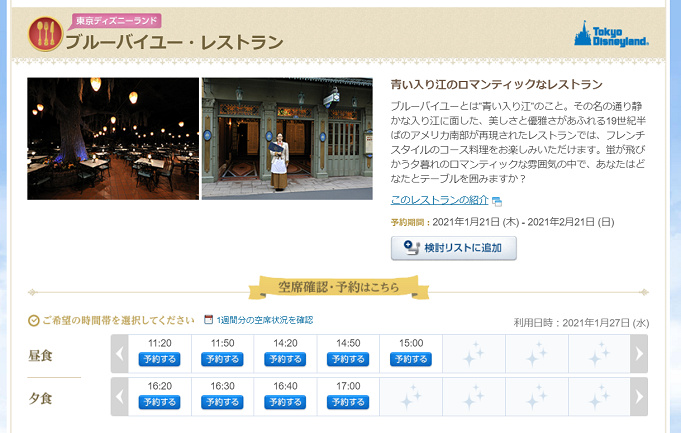This screenshot has width=681, height=433.
Task: Click the 昼食 row label
Action: (x=40, y=356)
